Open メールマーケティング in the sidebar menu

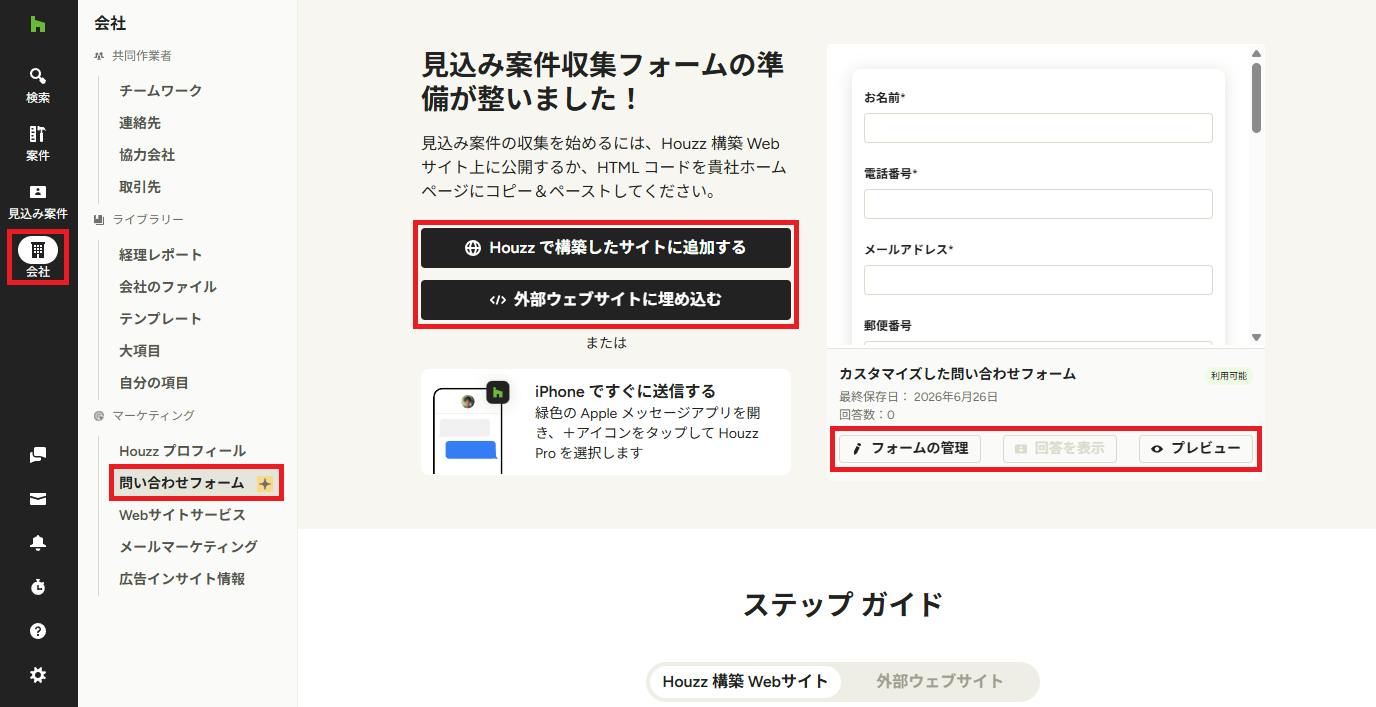click(x=189, y=547)
